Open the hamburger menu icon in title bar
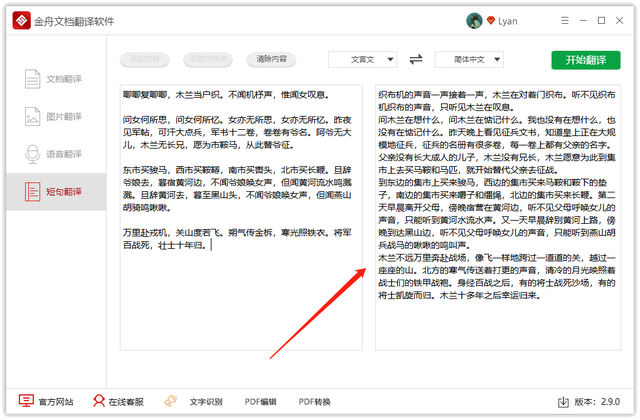This screenshot has width=640, height=420. point(565,20)
